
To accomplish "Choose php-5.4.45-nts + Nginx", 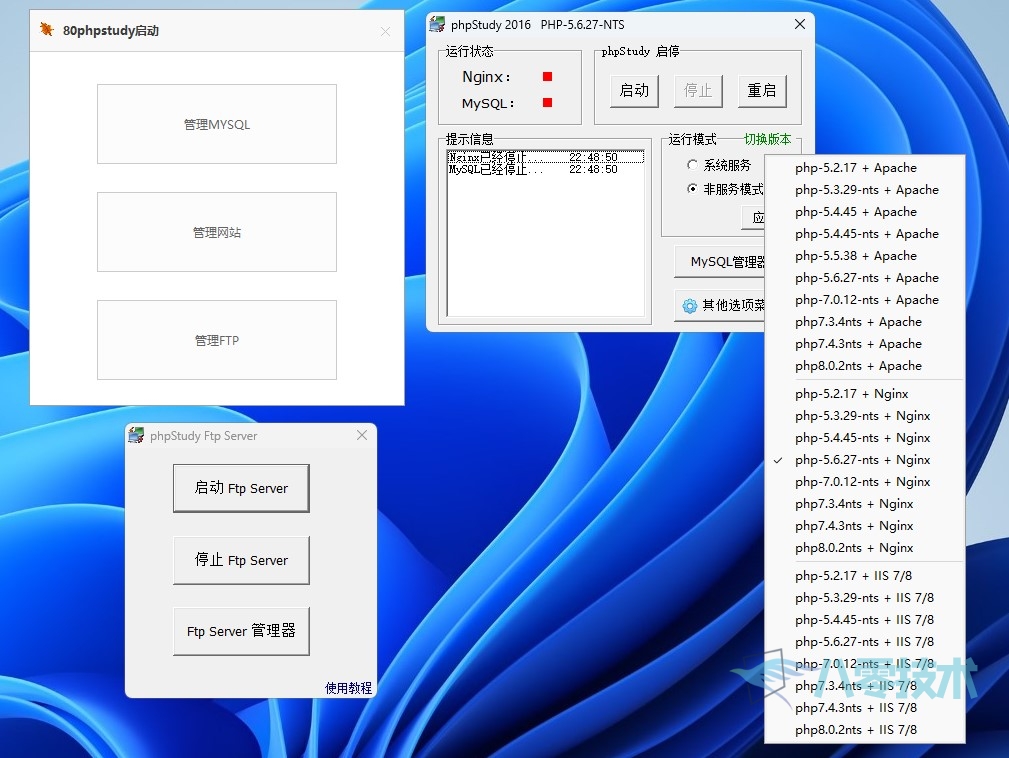I will 865,438.
